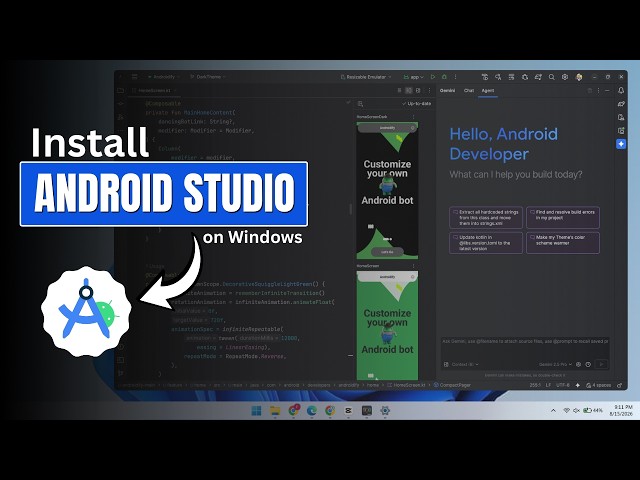This screenshot has width=640, height=480.
Task: Open the CapCut icon on the taskbar
Action: [348, 410]
